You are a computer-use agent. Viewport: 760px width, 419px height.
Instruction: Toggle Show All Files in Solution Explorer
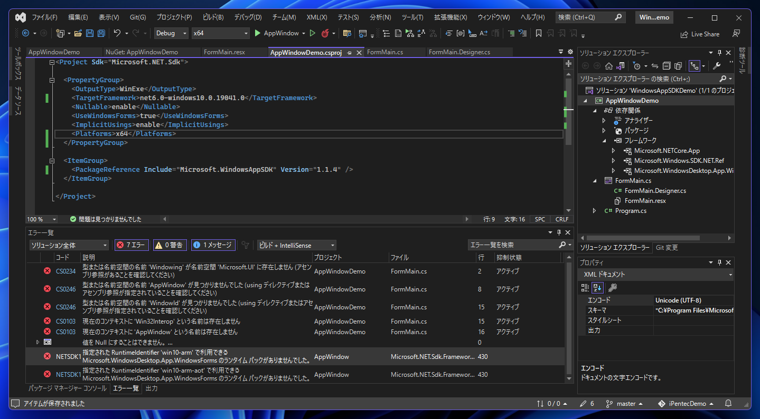coord(678,66)
